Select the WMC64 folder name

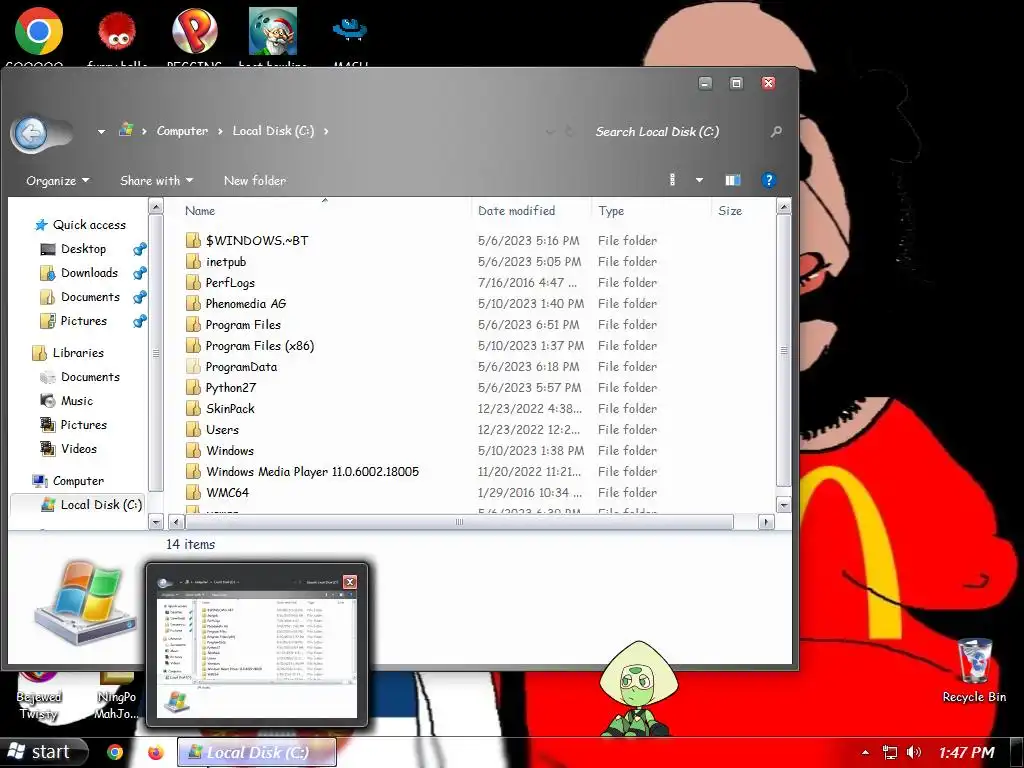(x=227, y=492)
